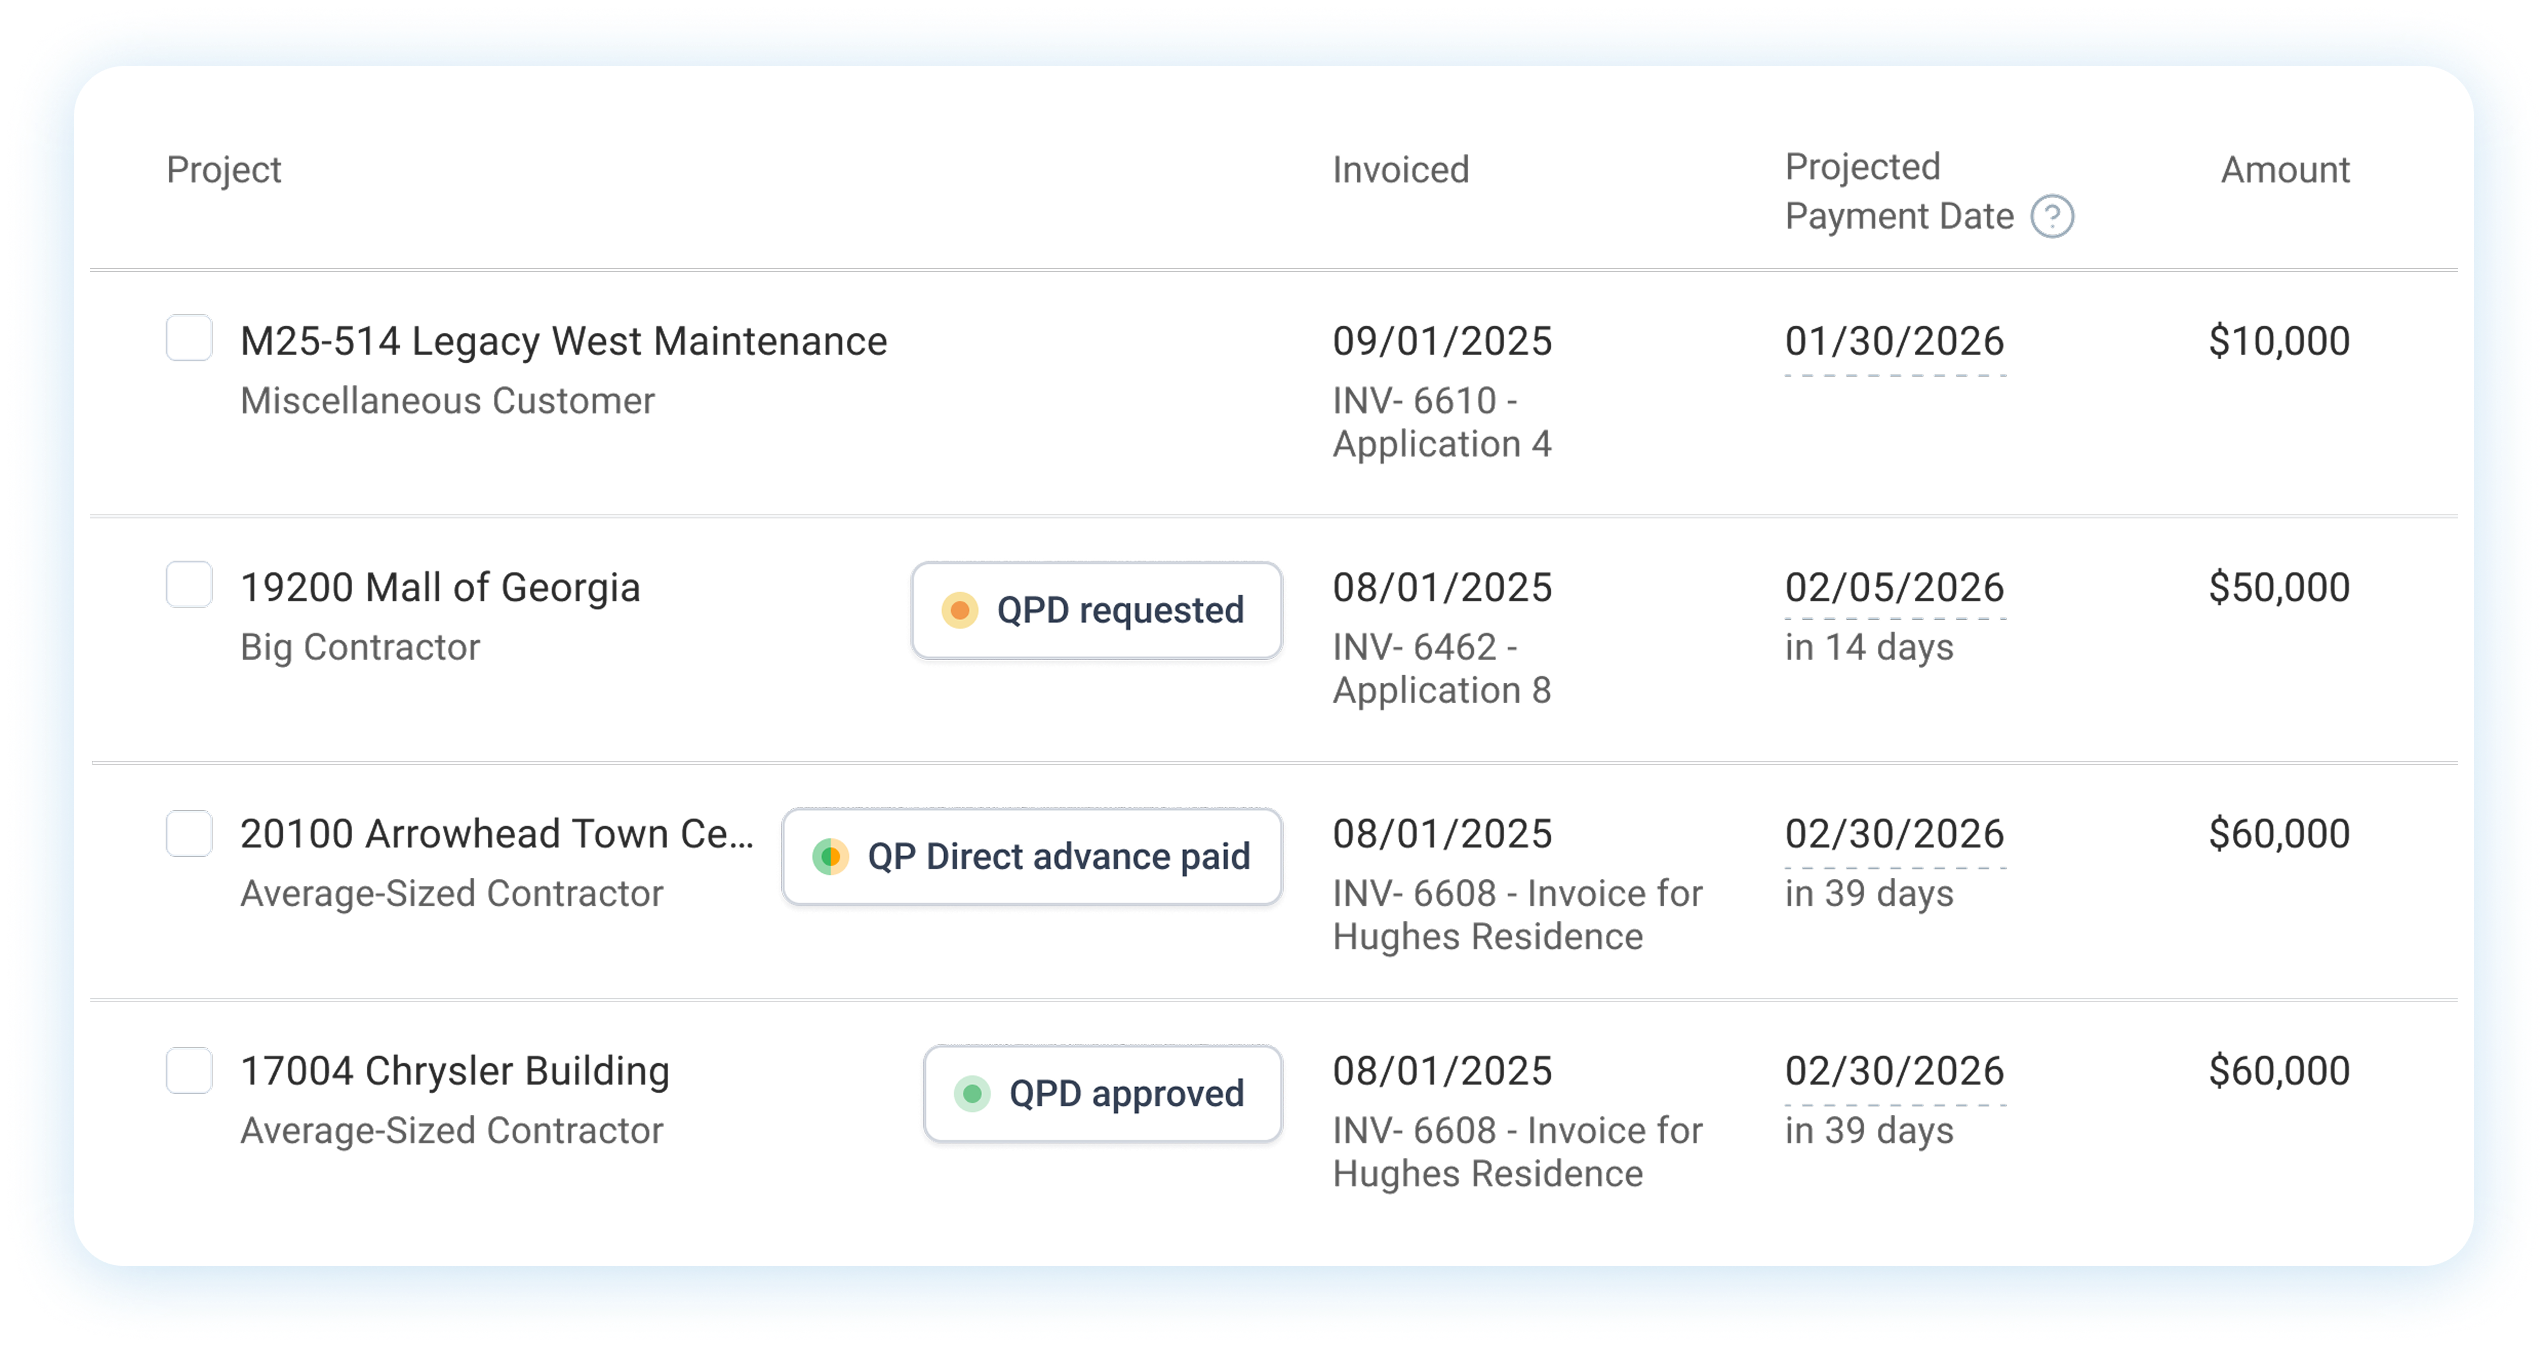Open the QPD requested badge

[x=1096, y=610]
